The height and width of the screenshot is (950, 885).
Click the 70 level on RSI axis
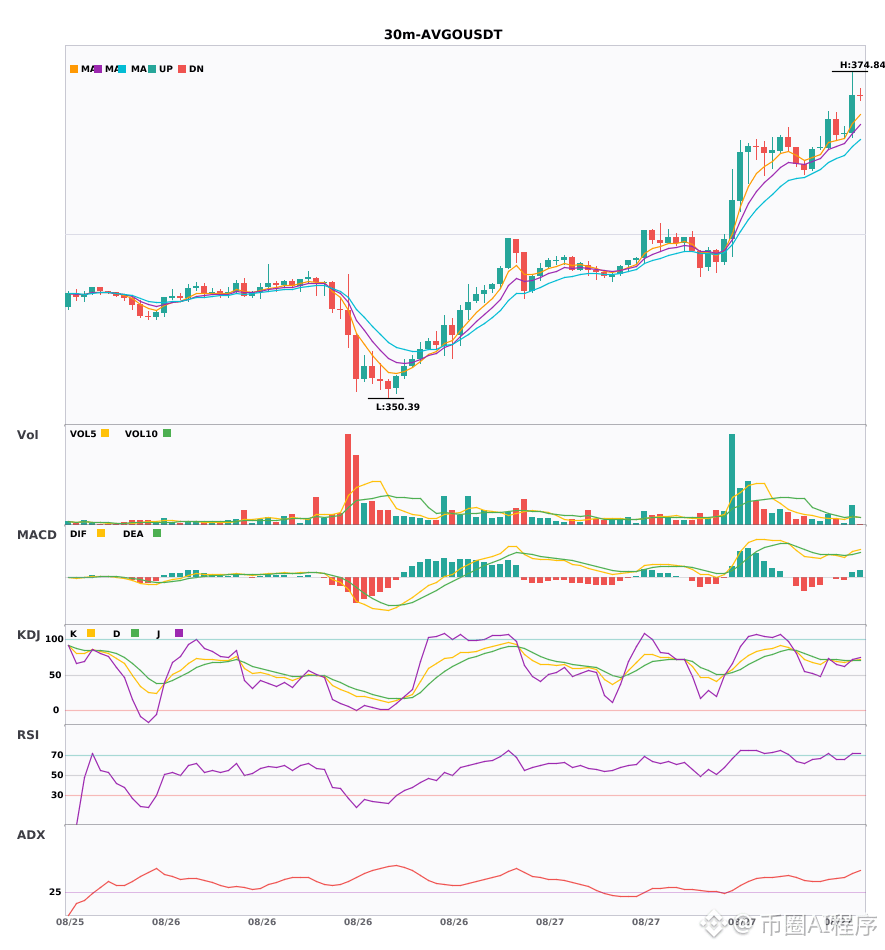tap(57, 755)
